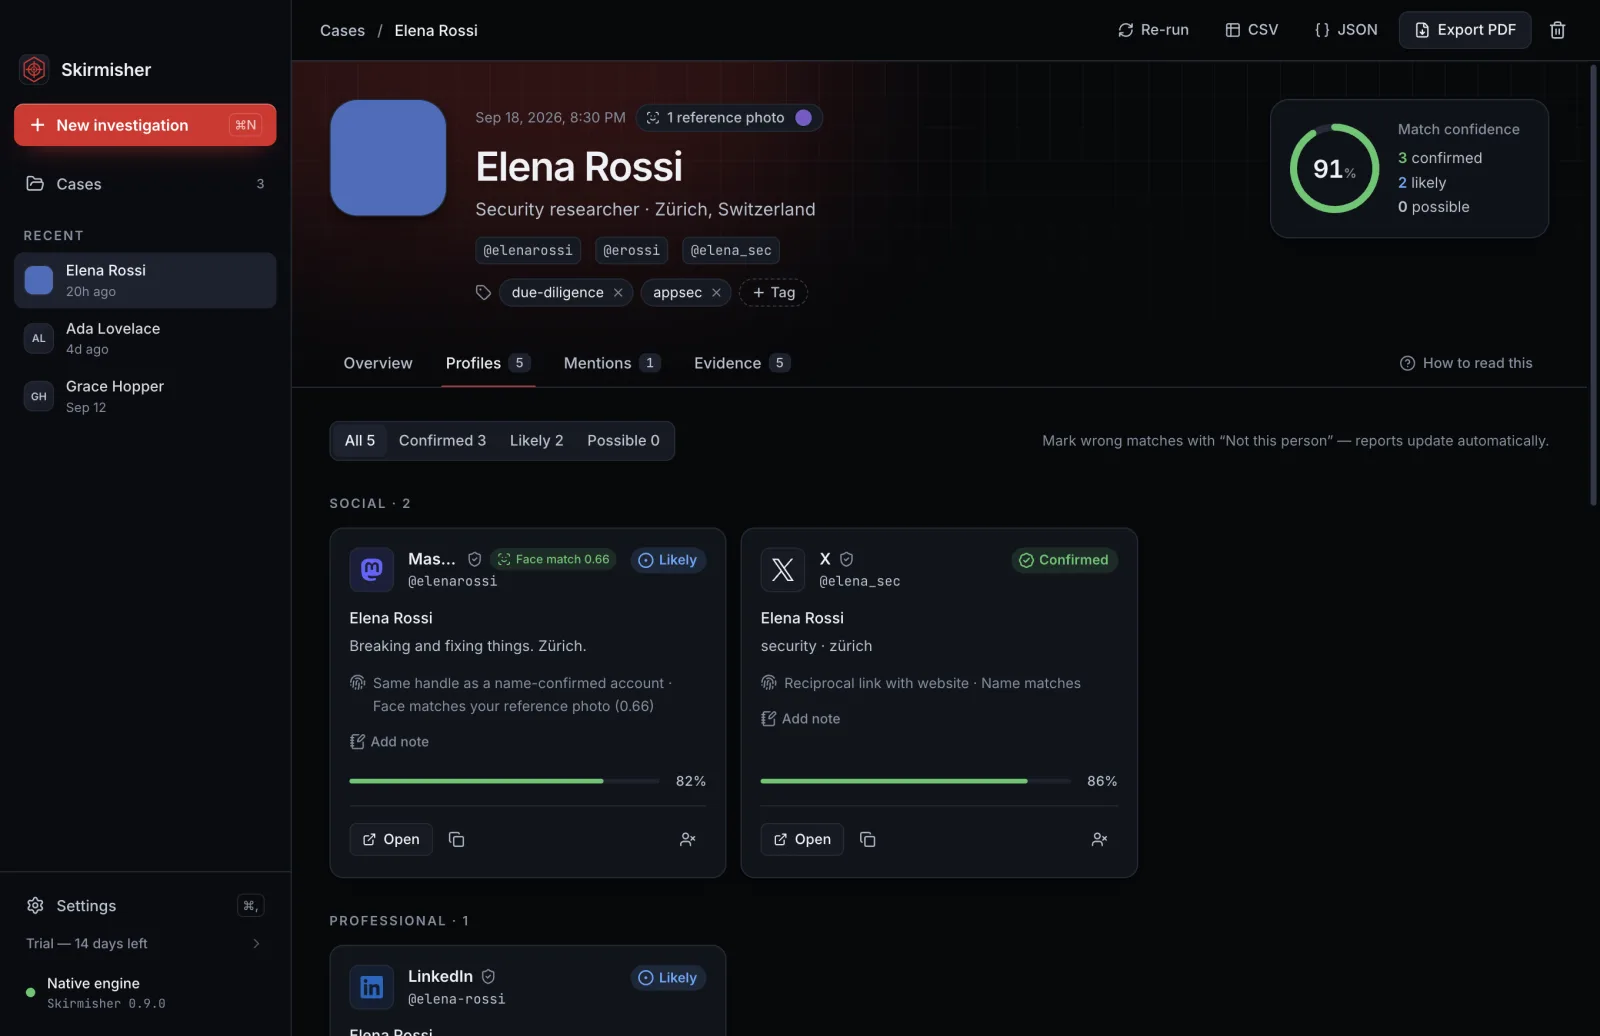1600x1036 pixels.
Task: Open the Mastodon profile
Action: tap(391, 839)
